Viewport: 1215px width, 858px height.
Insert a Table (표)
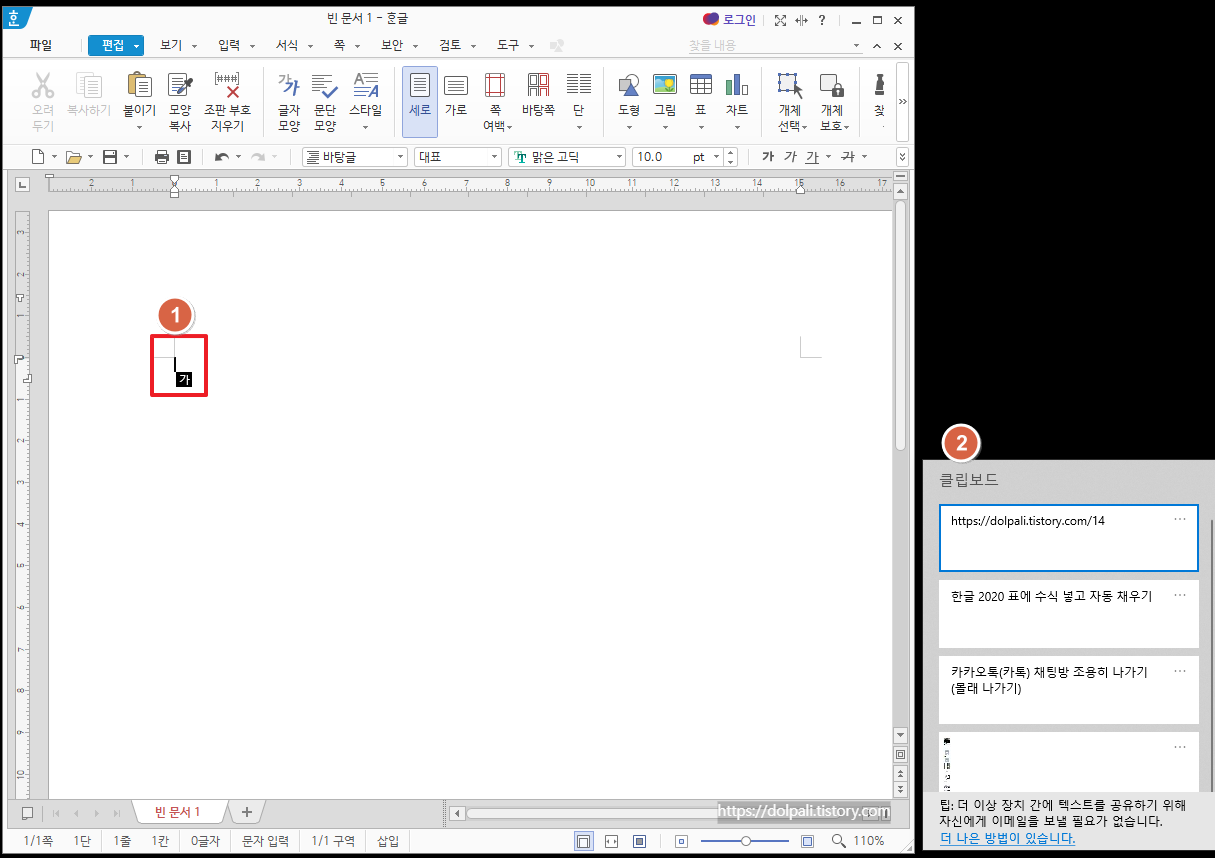click(701, 86)
